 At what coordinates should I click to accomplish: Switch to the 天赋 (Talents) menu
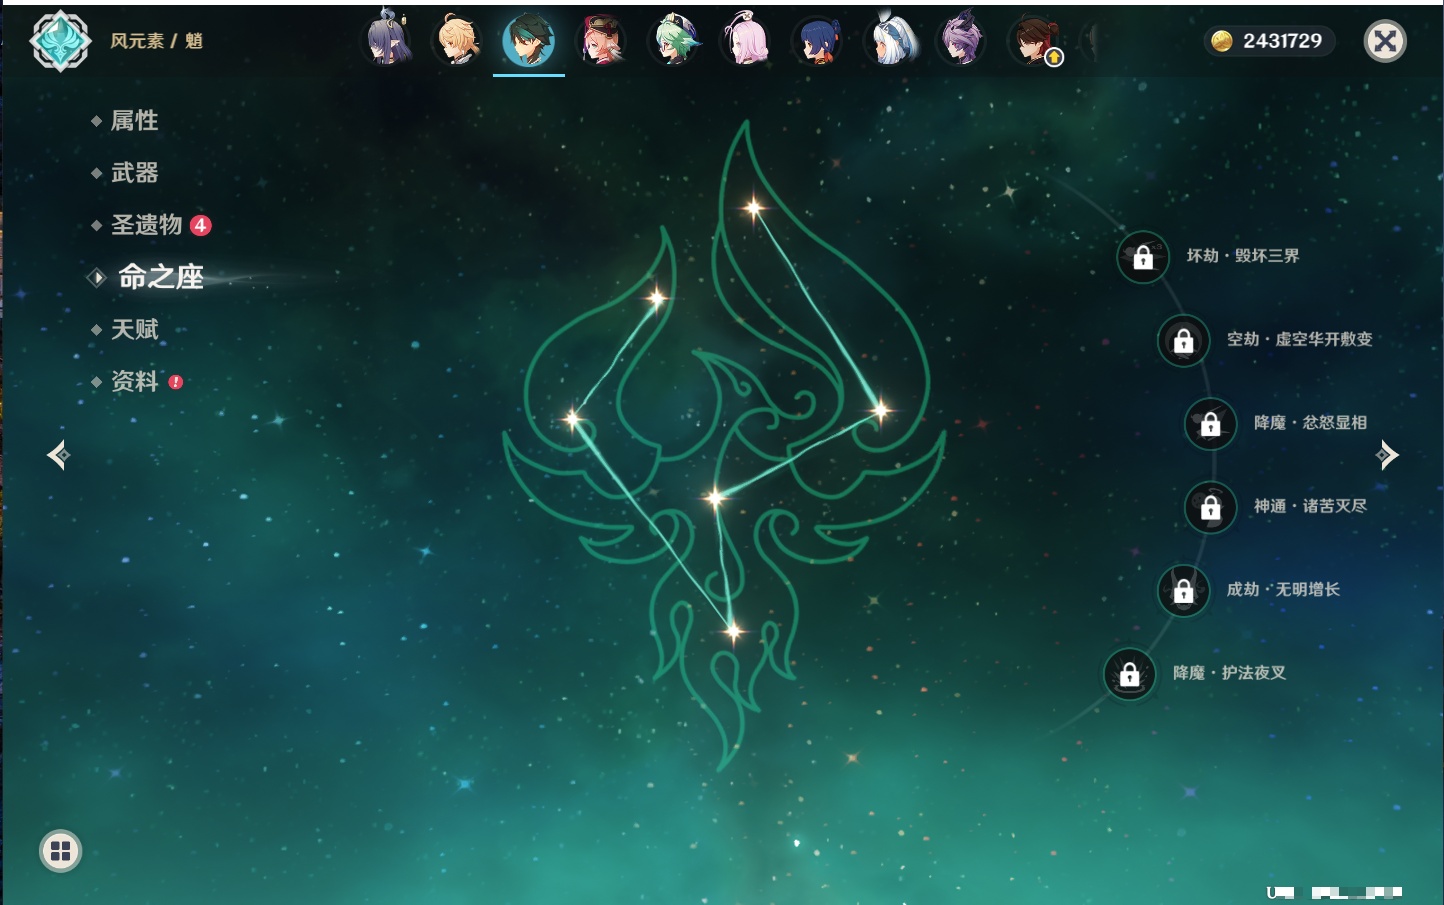click(x=134, y=329)
